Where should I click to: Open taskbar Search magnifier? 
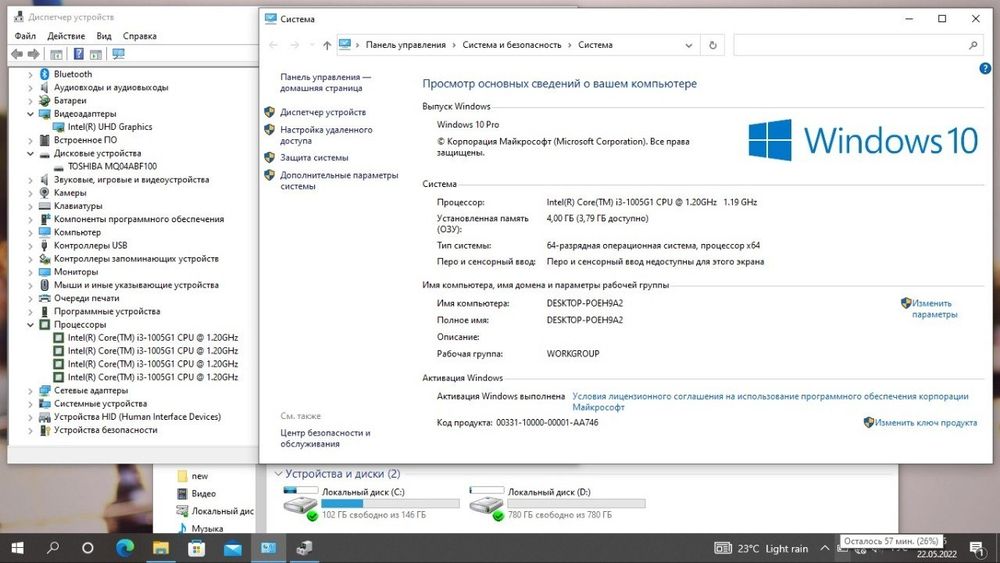click(x=53, y=548)
